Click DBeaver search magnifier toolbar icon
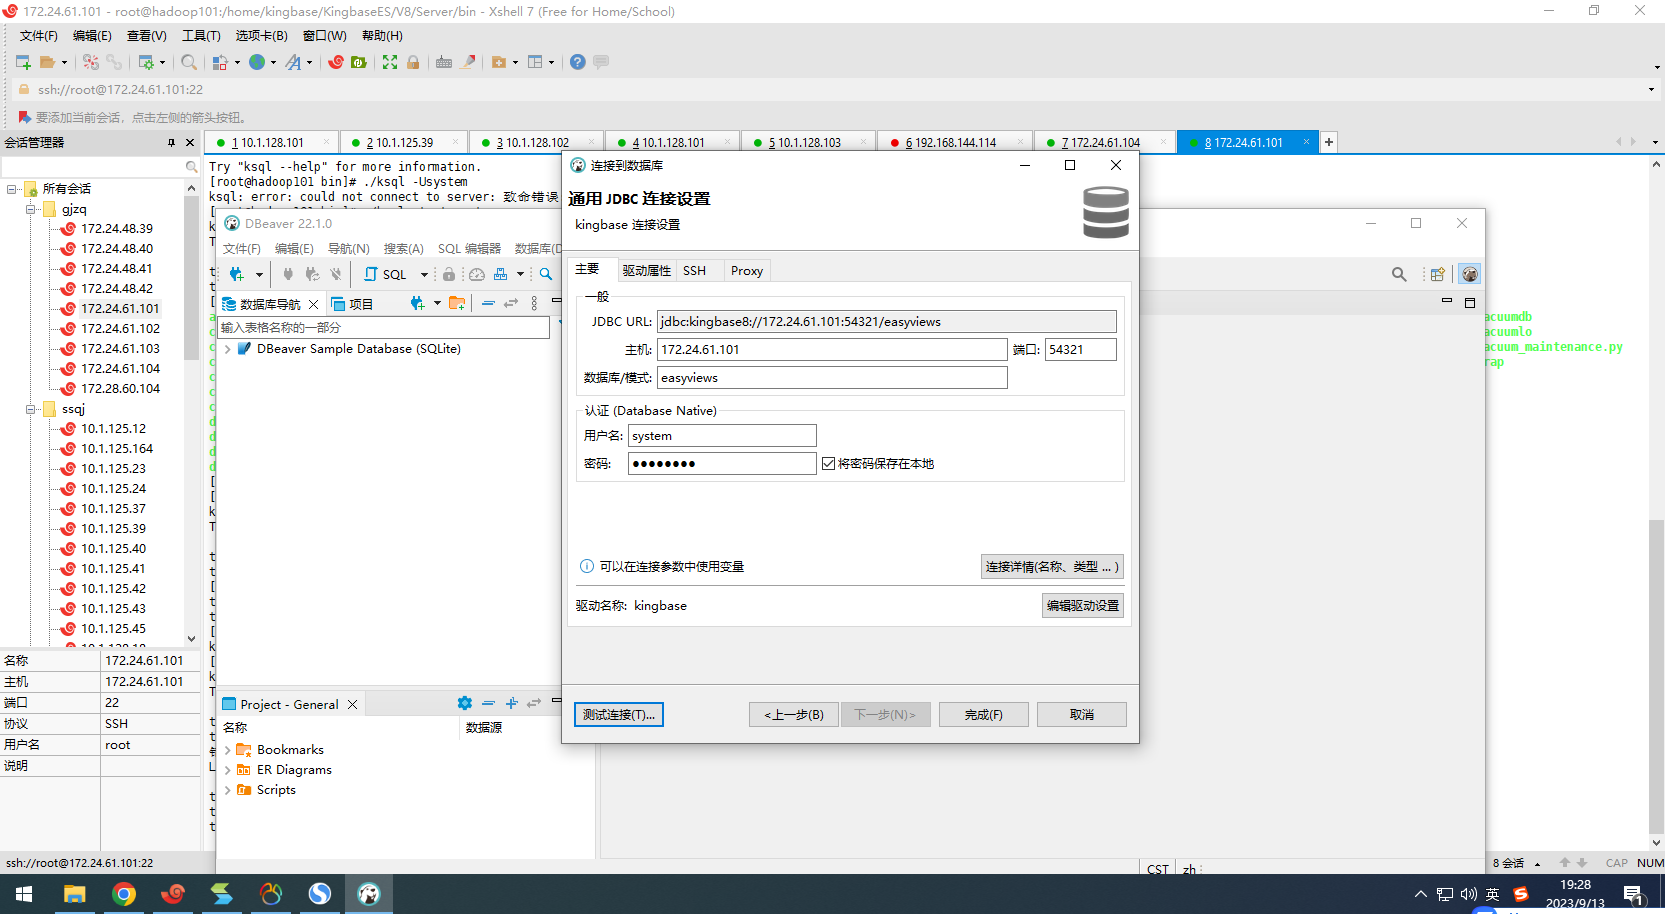1665x914 pixels. [546, 274]
